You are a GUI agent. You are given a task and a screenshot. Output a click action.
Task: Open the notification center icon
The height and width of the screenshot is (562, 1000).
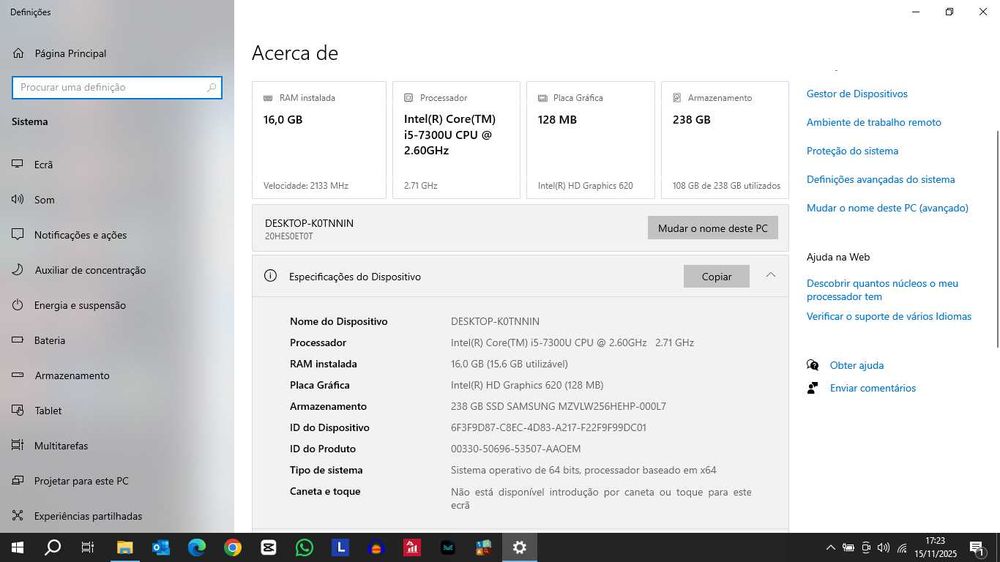[978, 547]
